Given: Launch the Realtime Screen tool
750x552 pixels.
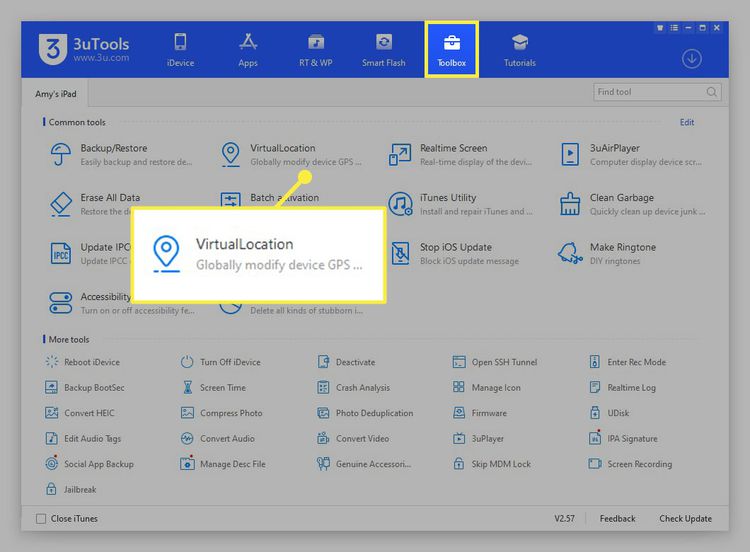Looking at the screenshot, I should tap(460, 155).
